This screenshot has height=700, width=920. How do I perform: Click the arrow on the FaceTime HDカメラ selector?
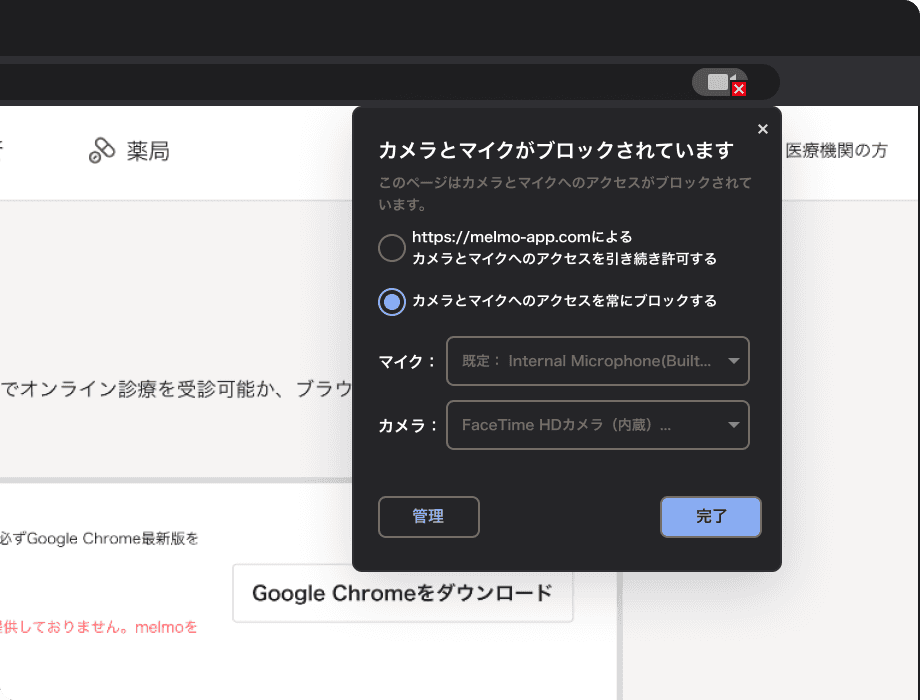[x=736, y=424]
